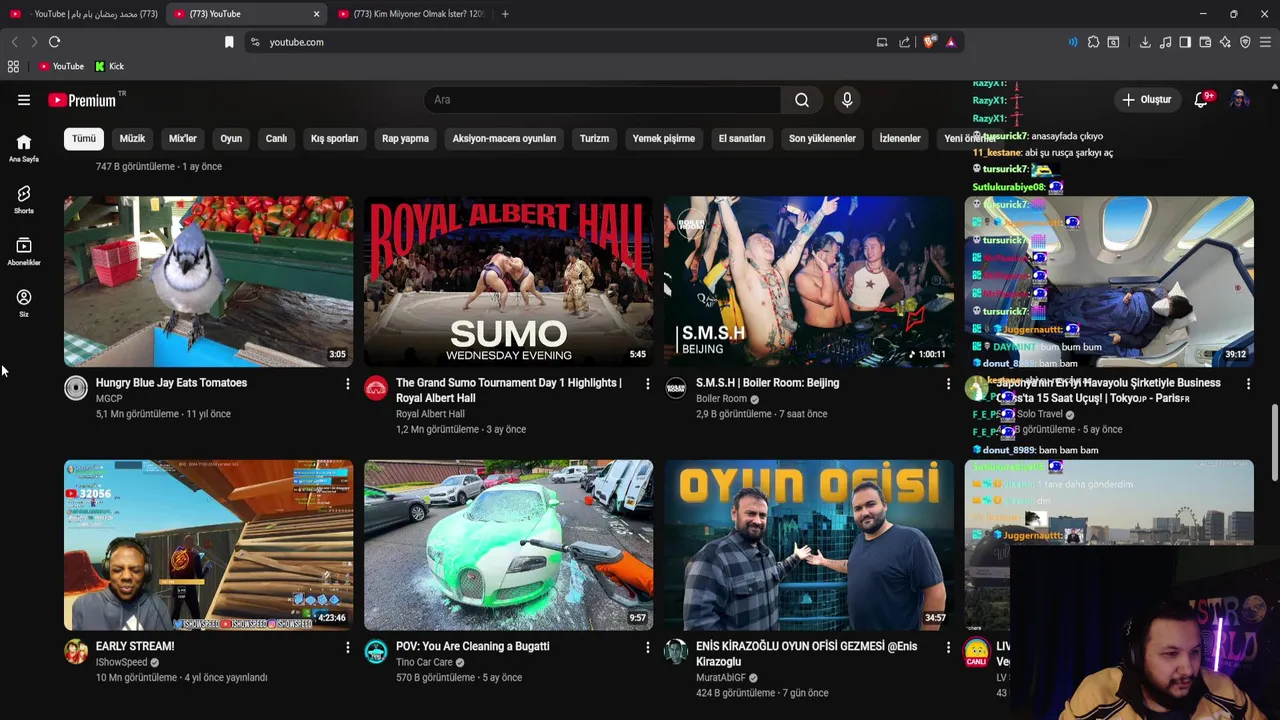The width and height of the screenshot is (1280, 720).
Task: Open the Leo AI sparkle icon
Action: click(x=1225, y=42)
